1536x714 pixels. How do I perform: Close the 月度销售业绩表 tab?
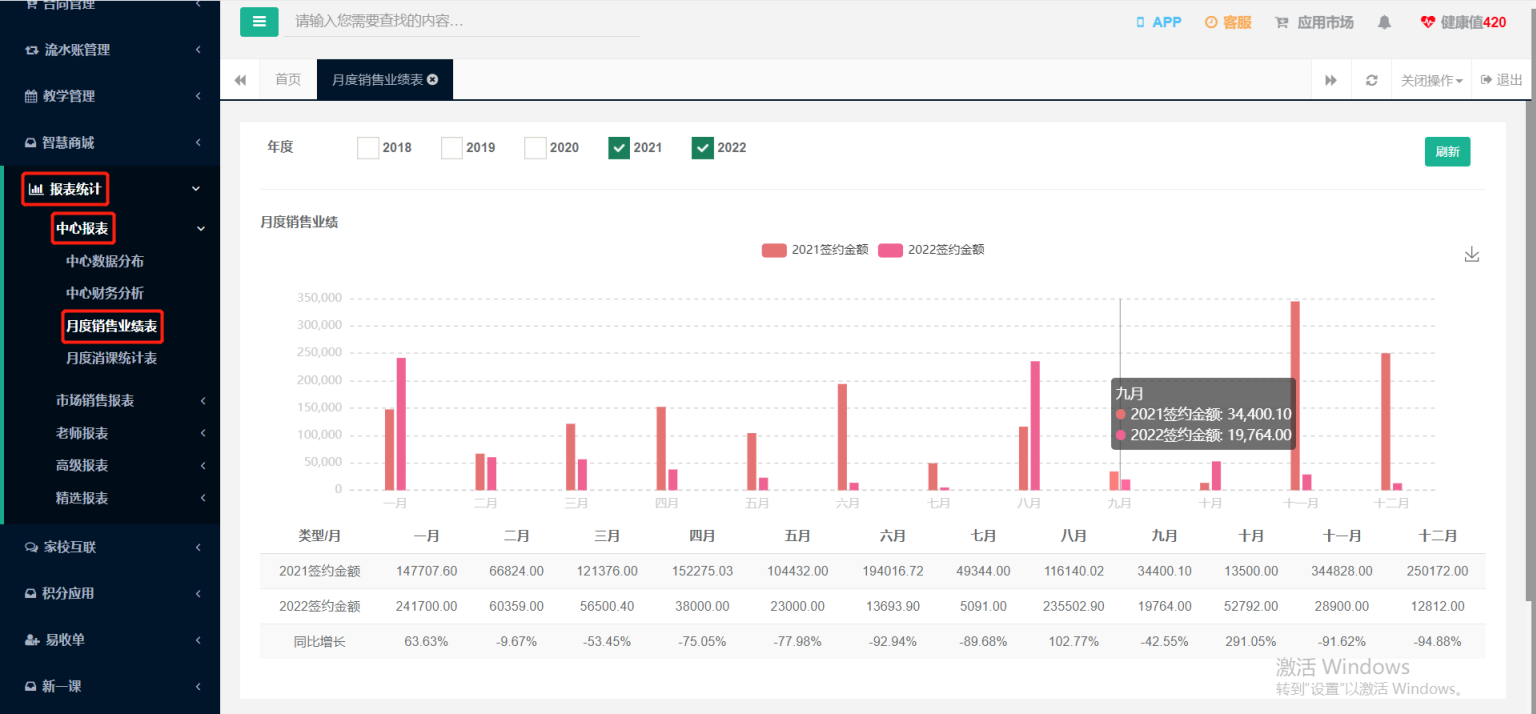(432, 80)
